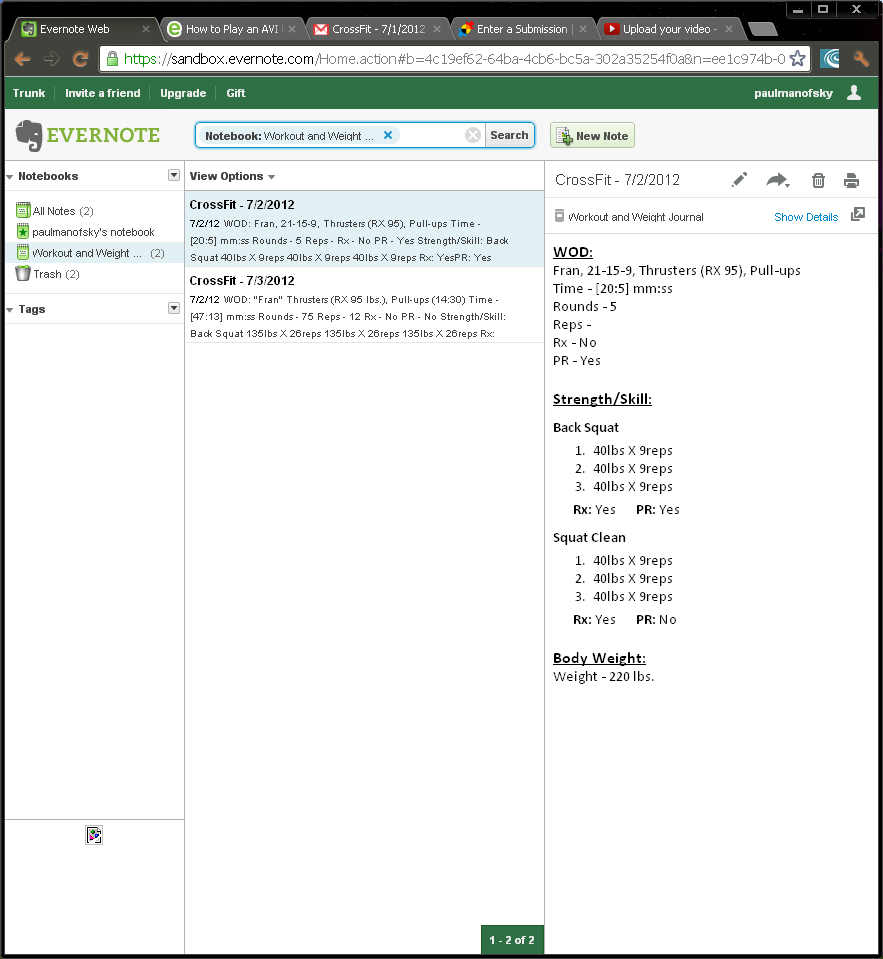Click the Show Details link
The image size is (883, 959).
point(805,217)
